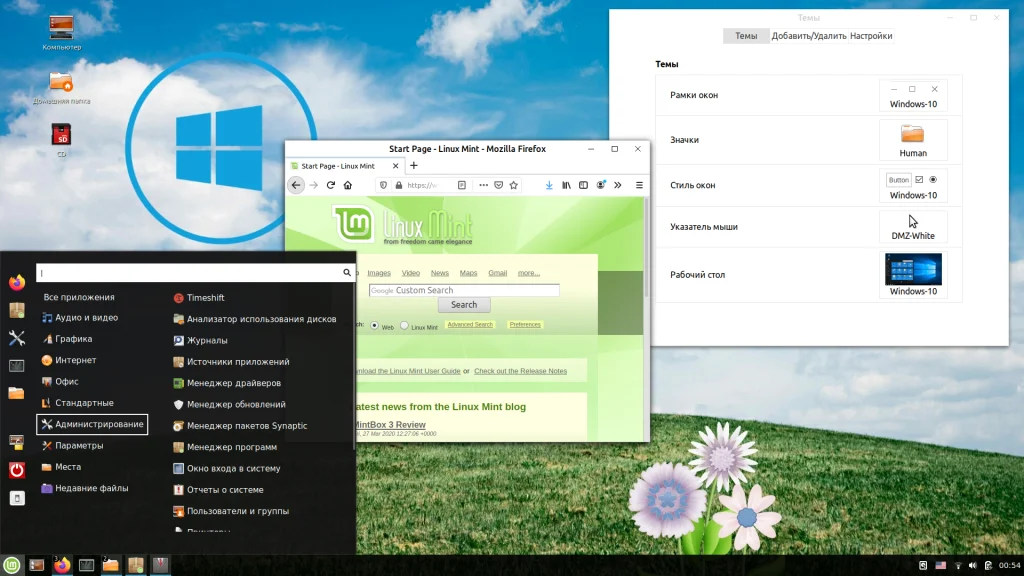Select the Web radio button

click(x=374, y=325)
